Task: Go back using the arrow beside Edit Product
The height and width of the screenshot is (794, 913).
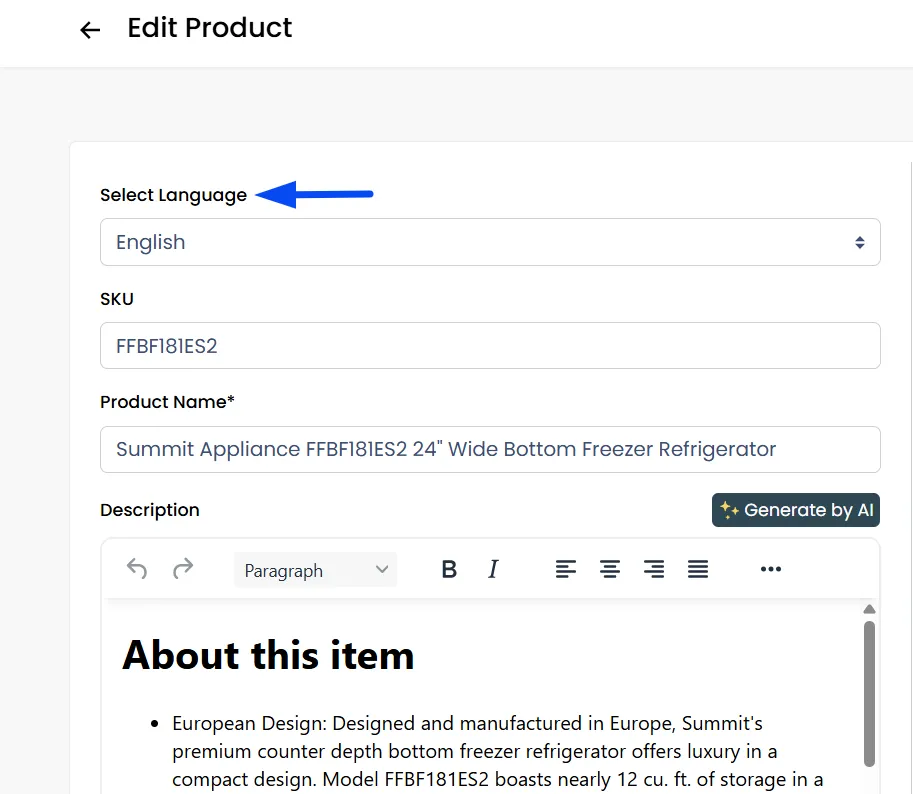Action: click(90, 30)
